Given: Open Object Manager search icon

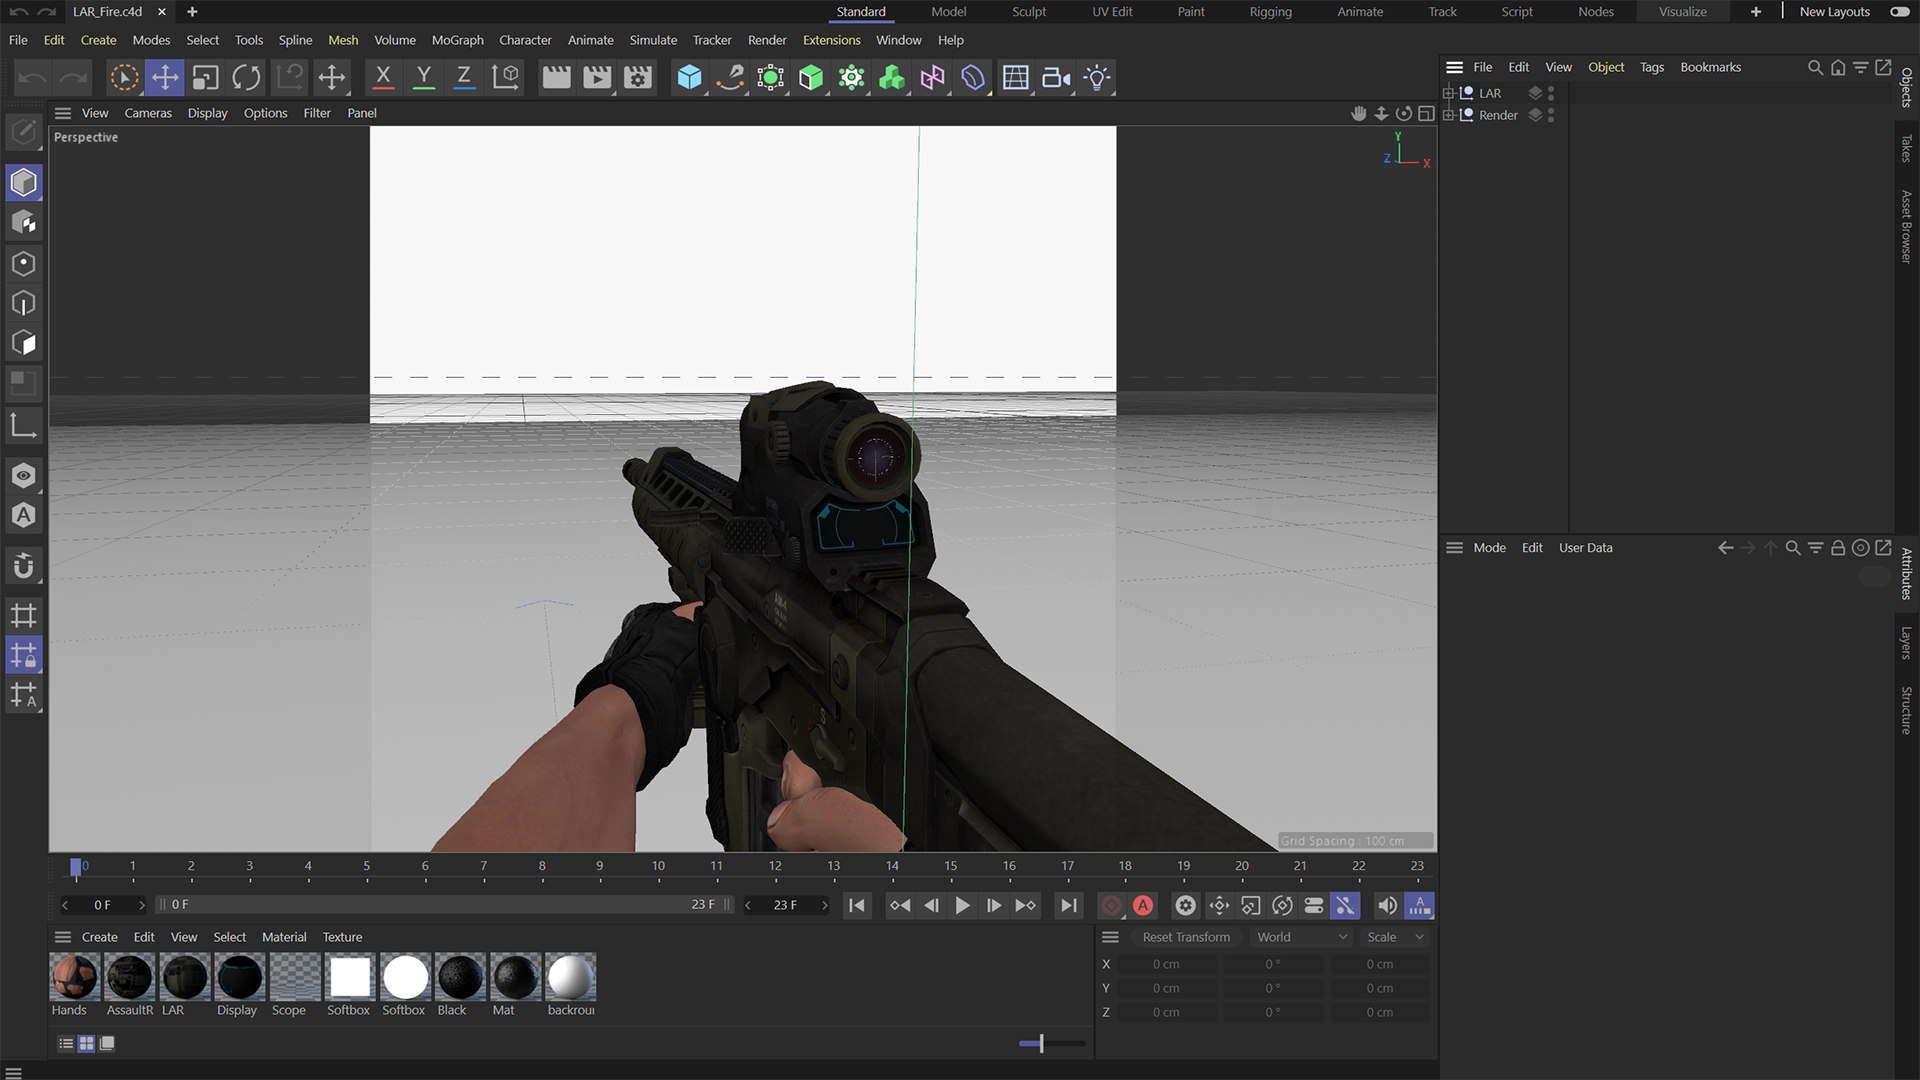Looking at the screenshot, I should pos(1815,67).
